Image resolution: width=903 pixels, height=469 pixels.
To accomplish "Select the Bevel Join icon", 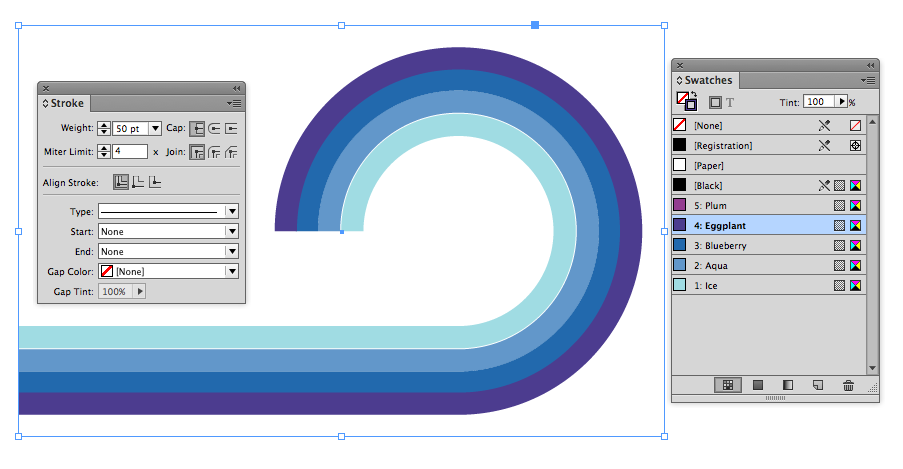I will pyautogui.click(x=231, y=152).
